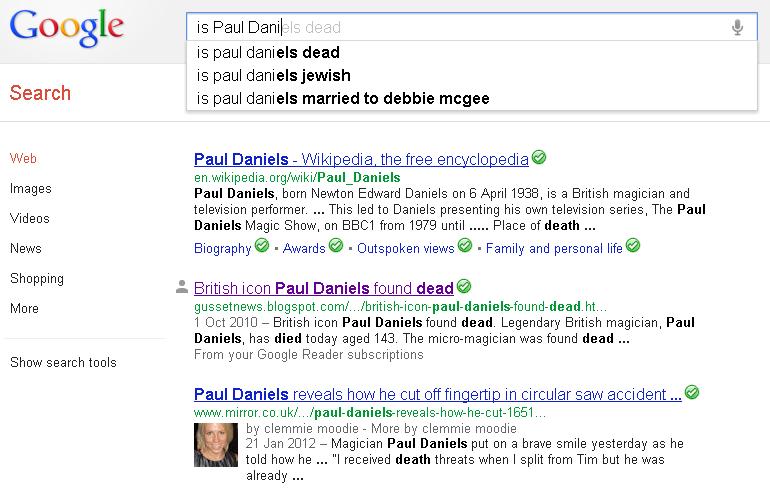Image resolution: width=770 pixels, height=498 pixels.
Task: Open 'British icon Paul Daniels found dead' link
Action: 324,288
